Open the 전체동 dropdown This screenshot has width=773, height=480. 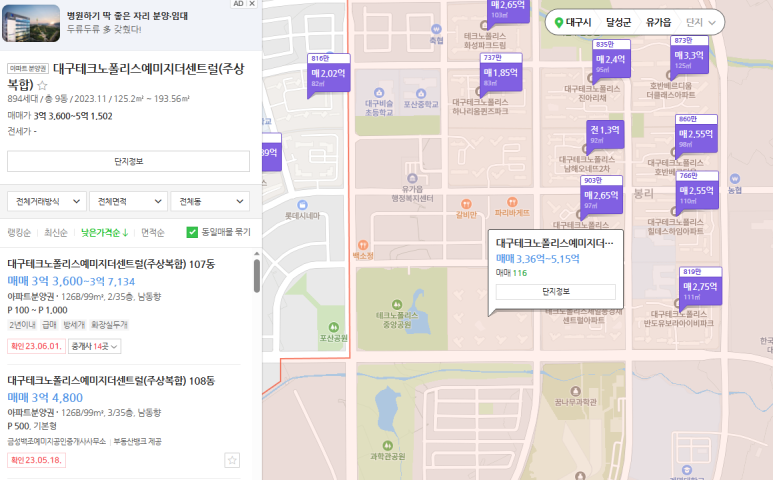pos(210,202)
